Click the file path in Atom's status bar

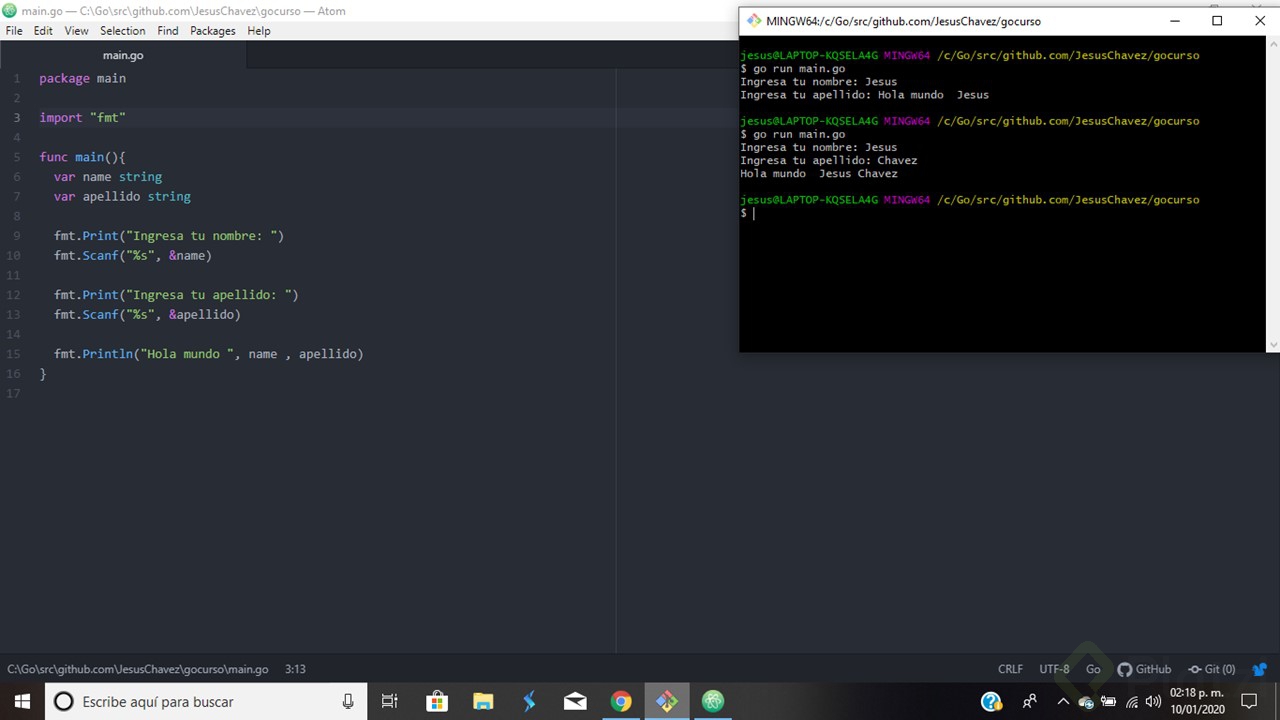click(138, 669)
